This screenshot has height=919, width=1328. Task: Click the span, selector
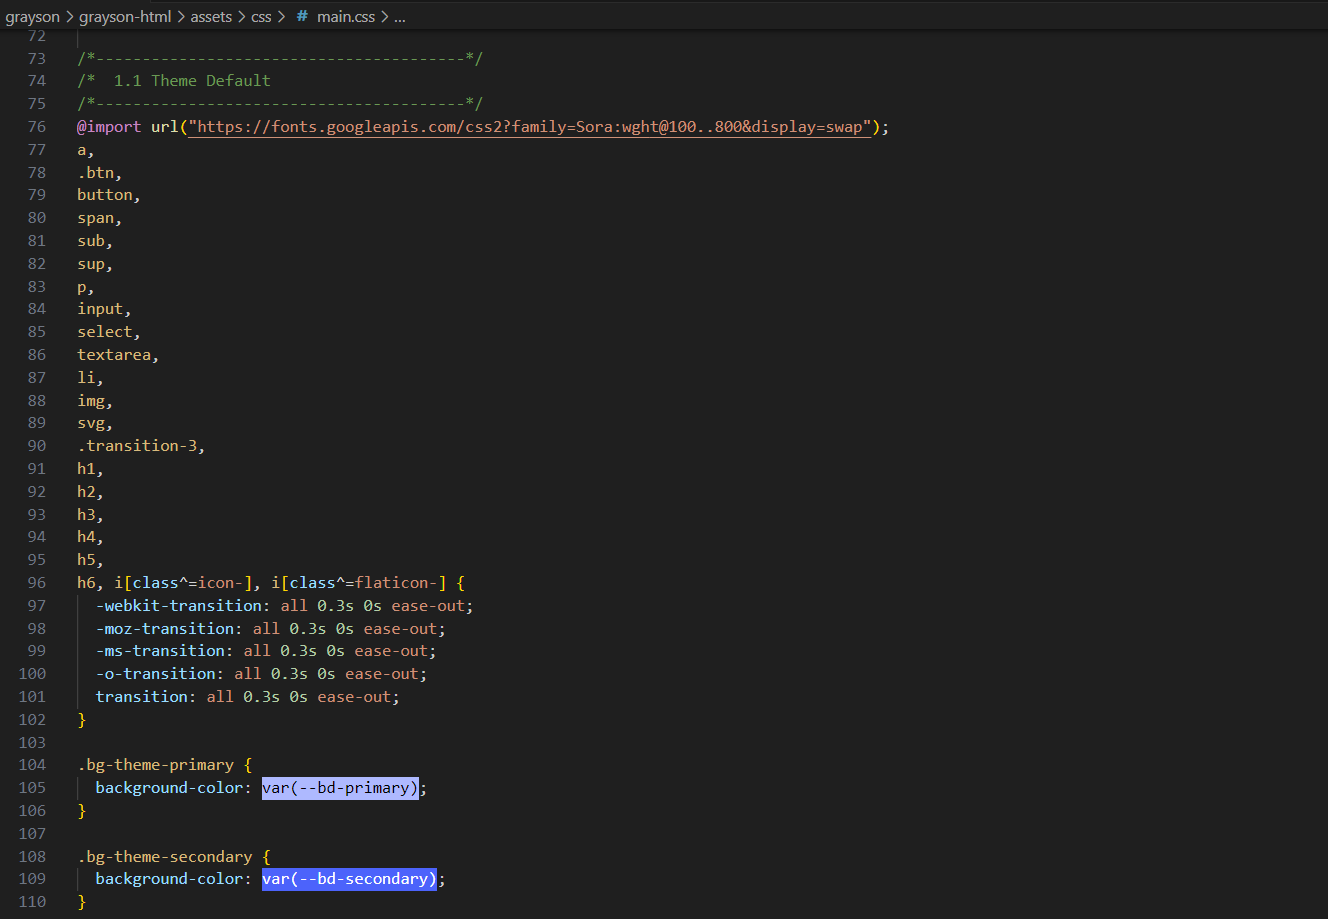[100, 218]
